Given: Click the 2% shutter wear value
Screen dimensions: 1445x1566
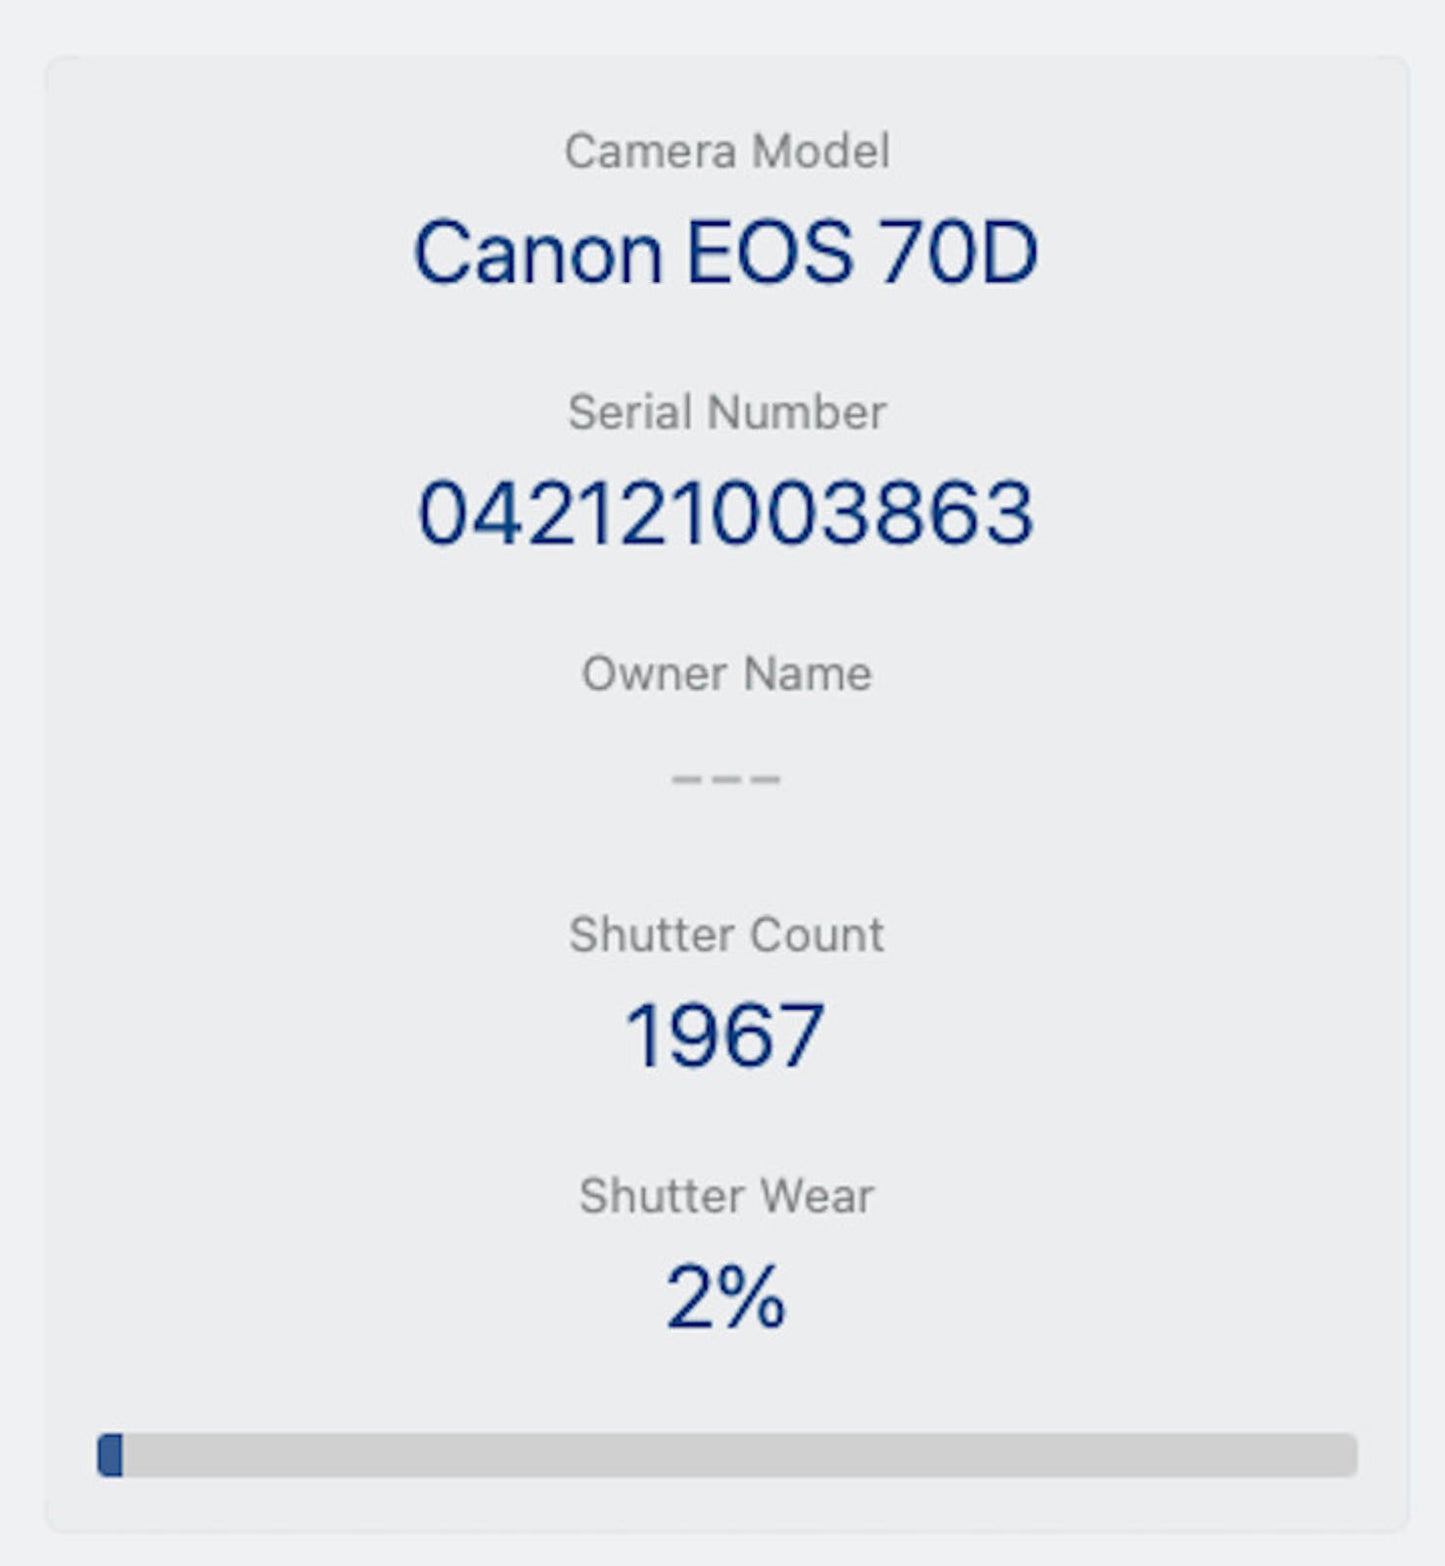Looking at the screenshot, I should [x=726, y=1297].
